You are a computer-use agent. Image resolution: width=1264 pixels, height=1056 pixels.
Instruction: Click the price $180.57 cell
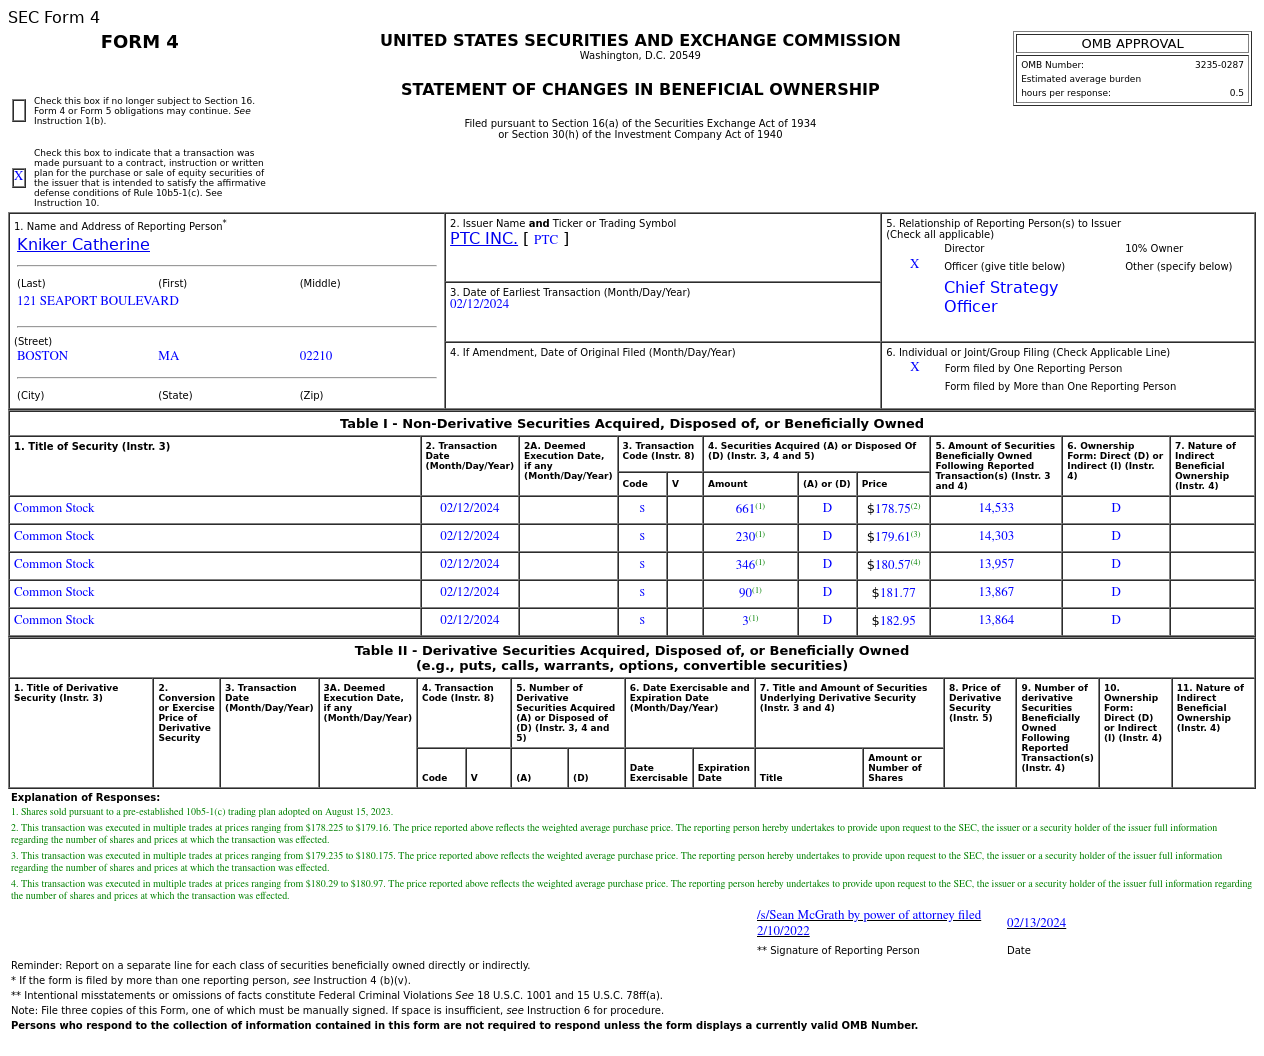tap(893, 565)
